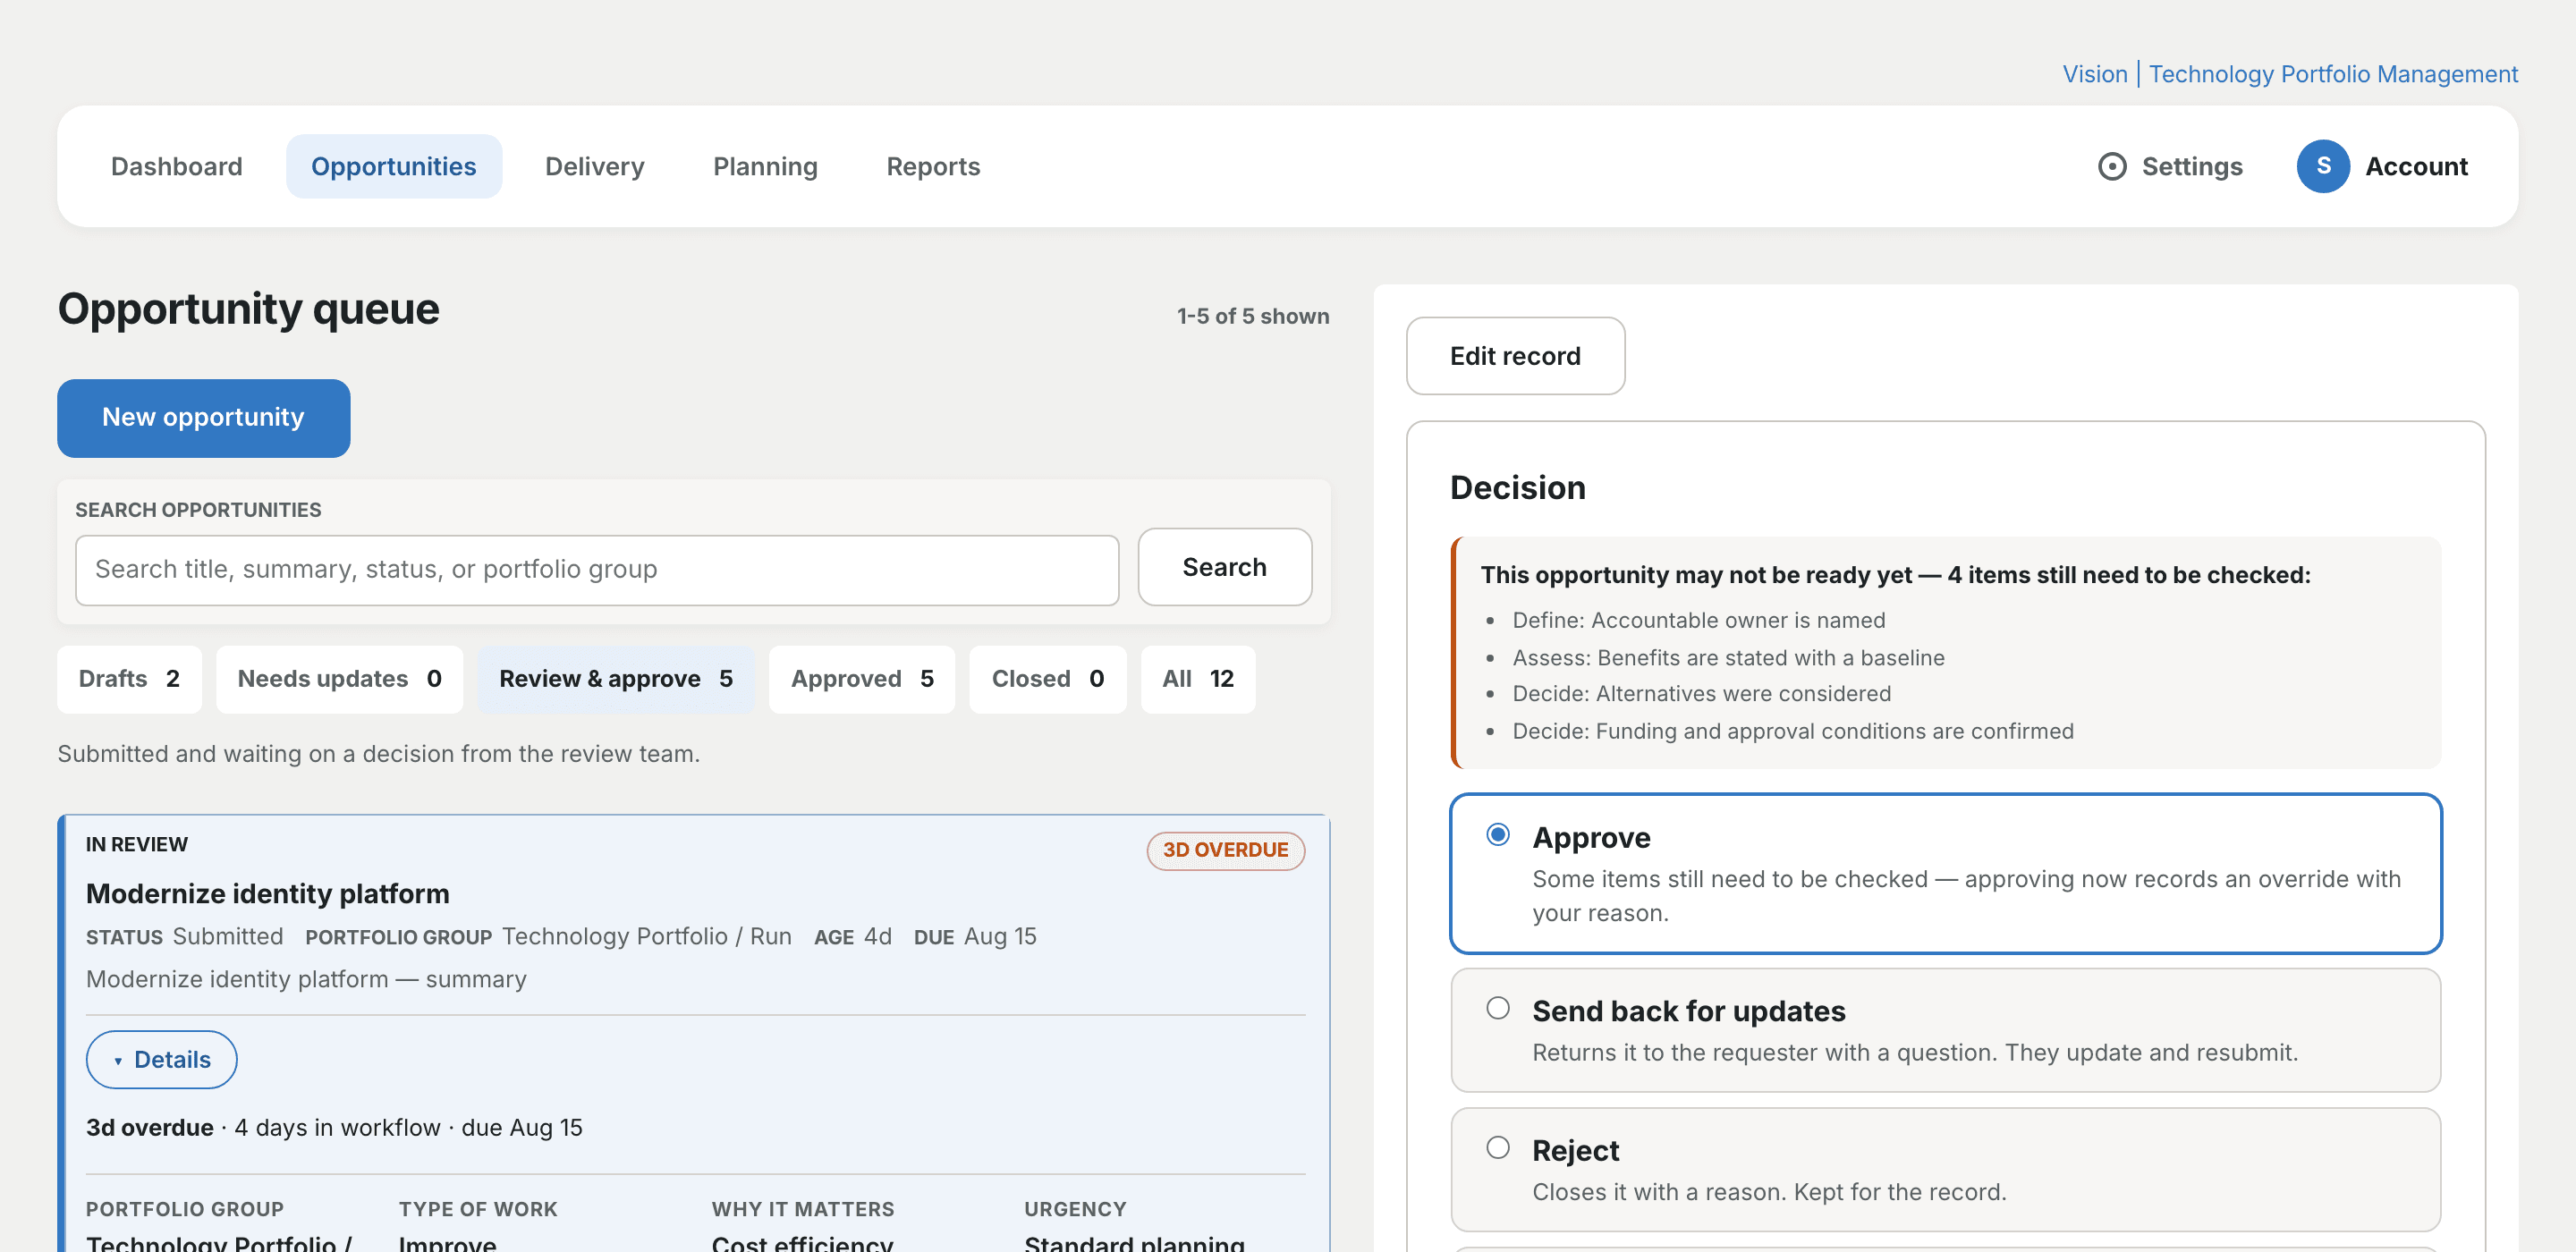
Task: Open the Account menu label
Action: pyautogui.click(x=2415, y=166)
